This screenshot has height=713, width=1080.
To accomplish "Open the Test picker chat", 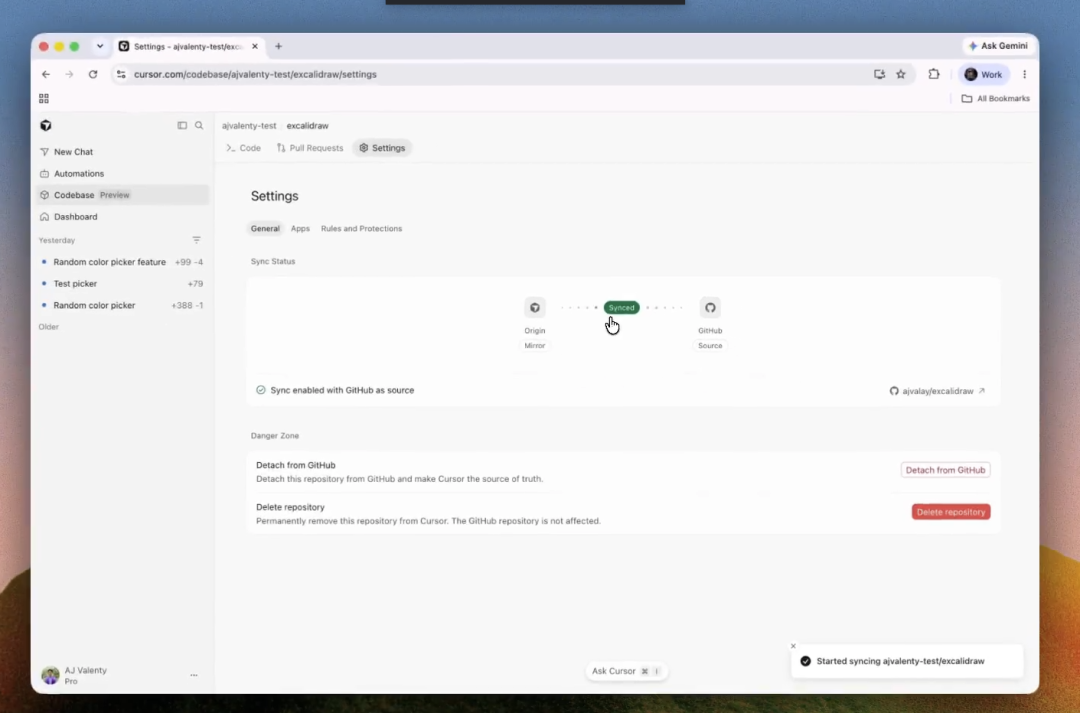I will click(x=123, y=283).
